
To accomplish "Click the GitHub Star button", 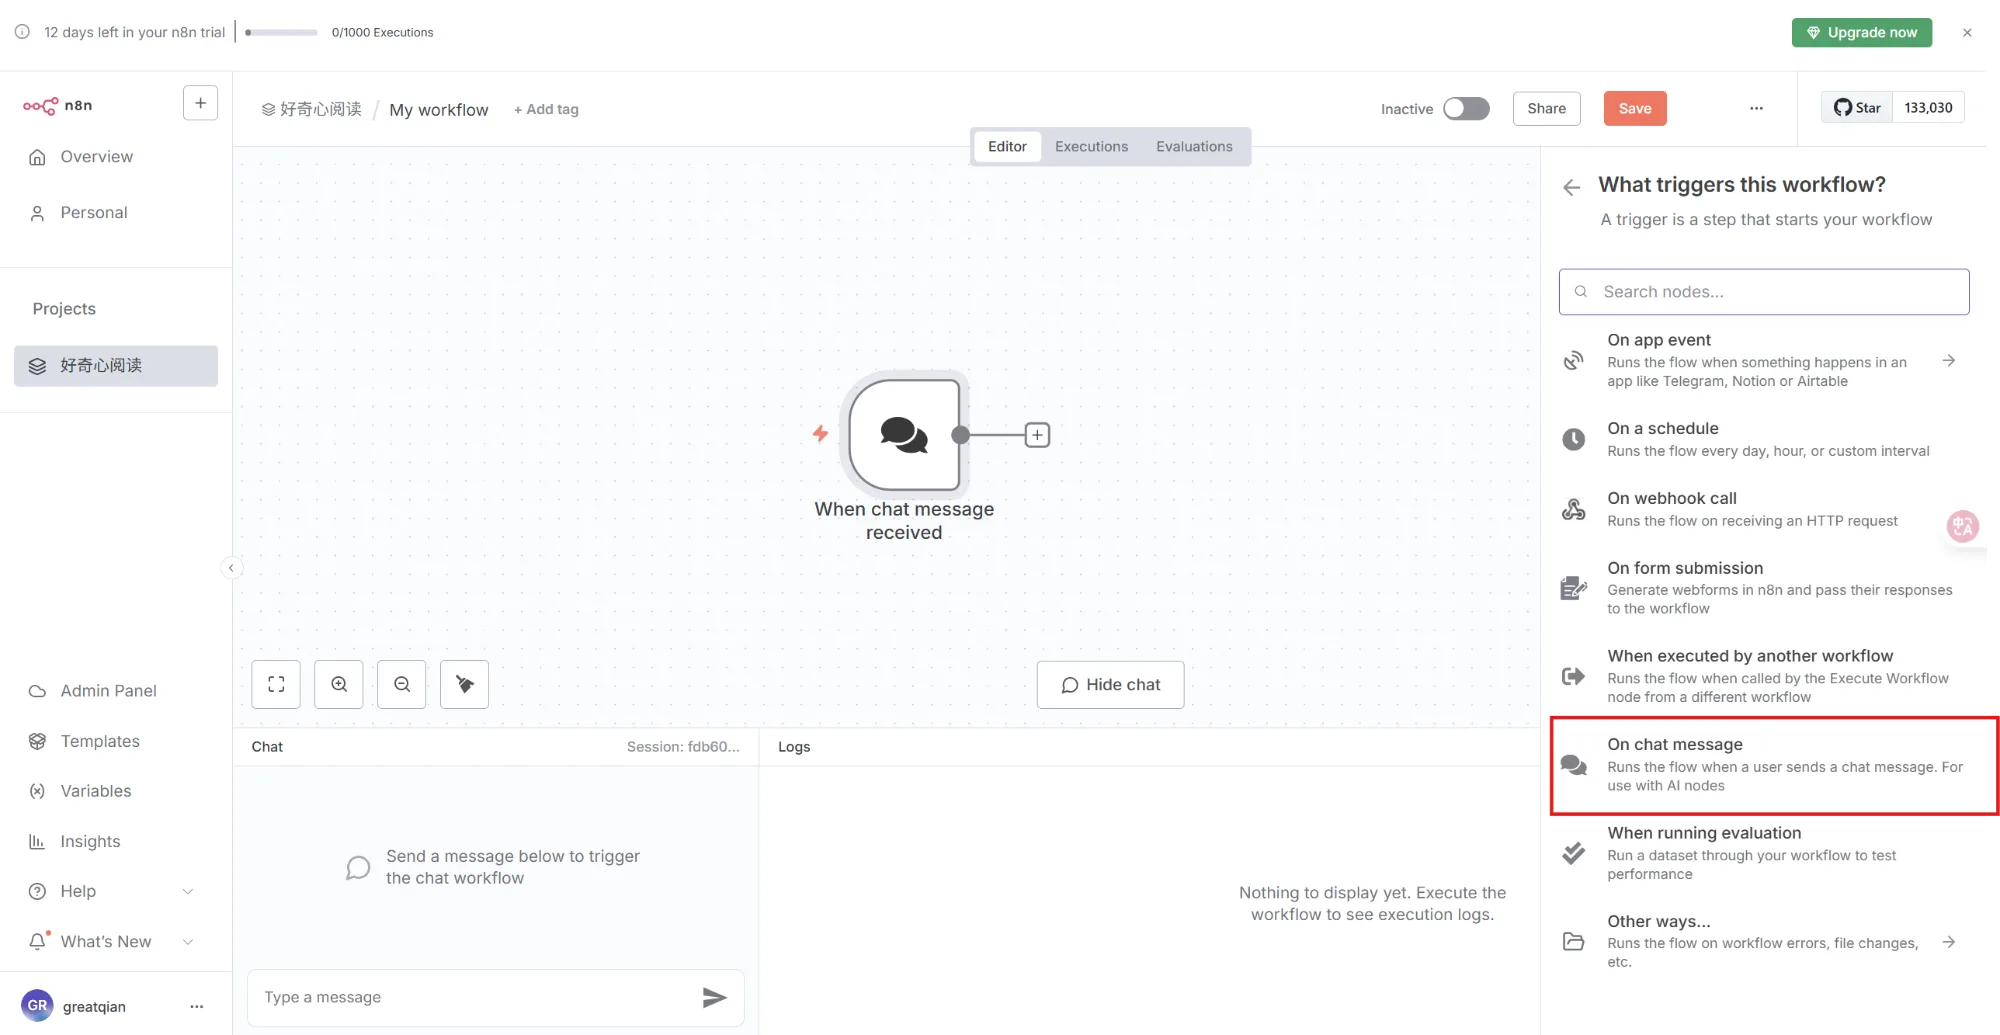I will 1857,107.
